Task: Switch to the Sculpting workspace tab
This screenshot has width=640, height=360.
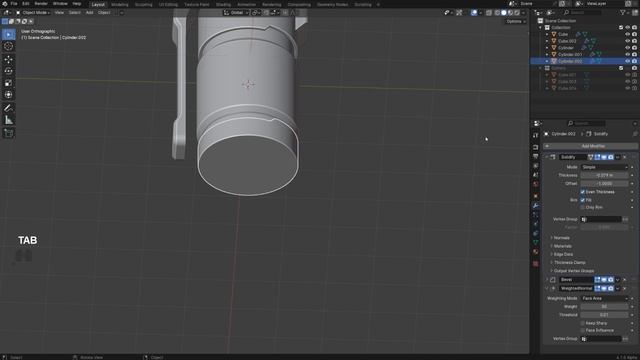Action: [x=143, y=4]
